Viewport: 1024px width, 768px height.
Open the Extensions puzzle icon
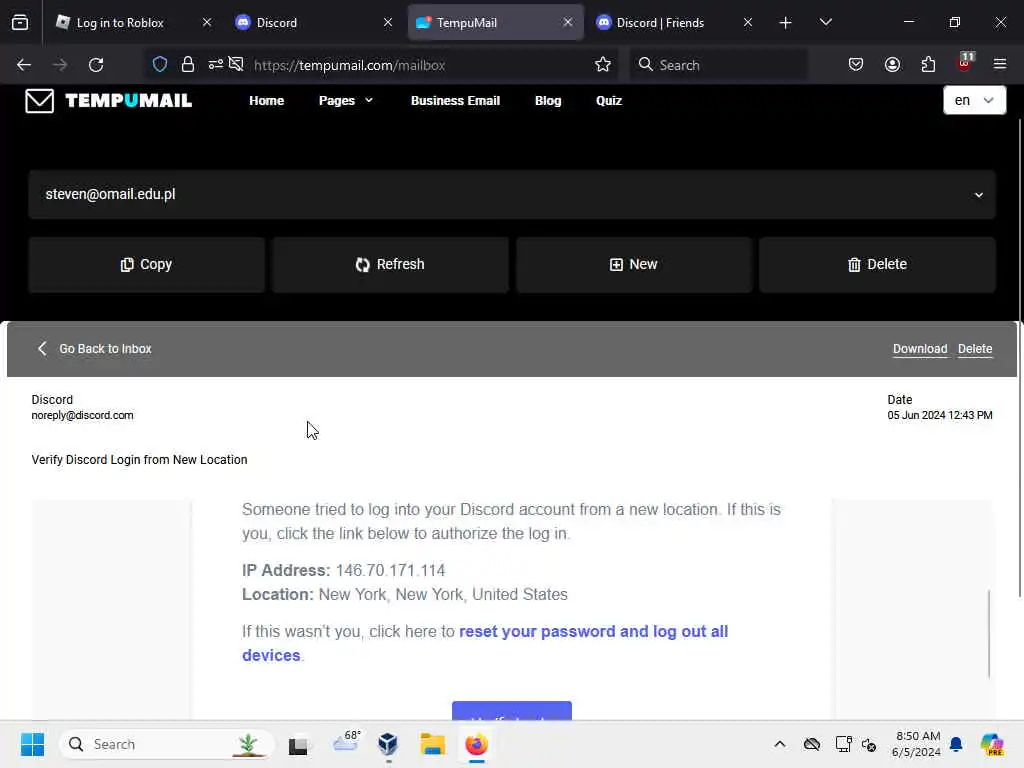[928, 64]
